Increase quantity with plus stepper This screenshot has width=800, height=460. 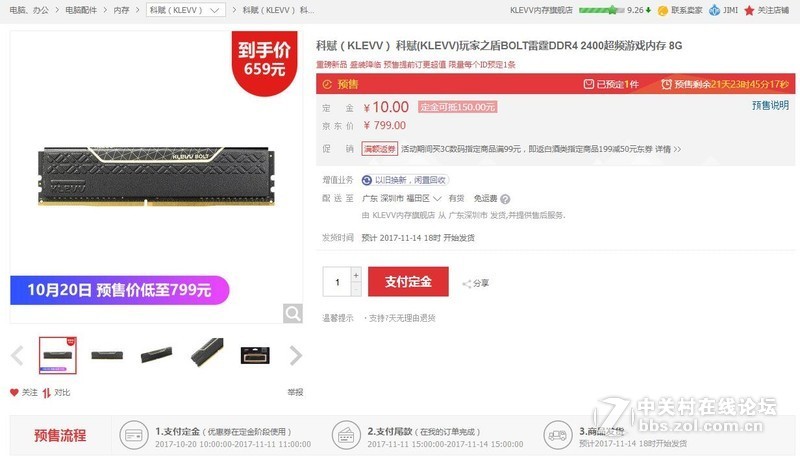pos(356,274)
